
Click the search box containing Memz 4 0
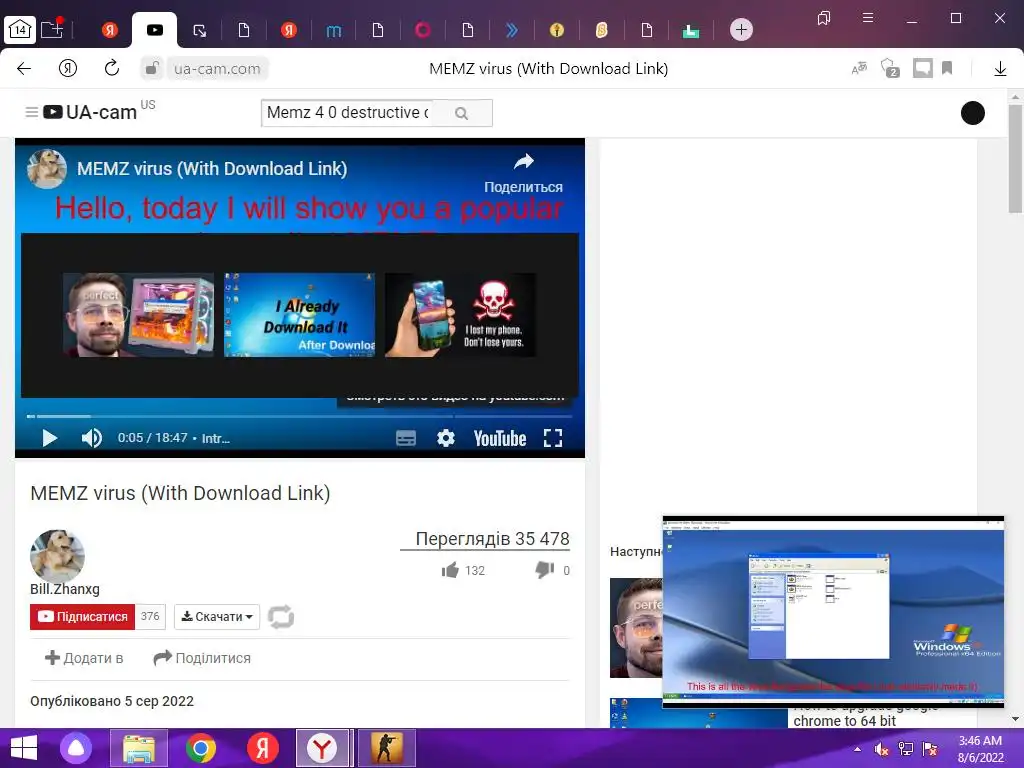(346, 112)
